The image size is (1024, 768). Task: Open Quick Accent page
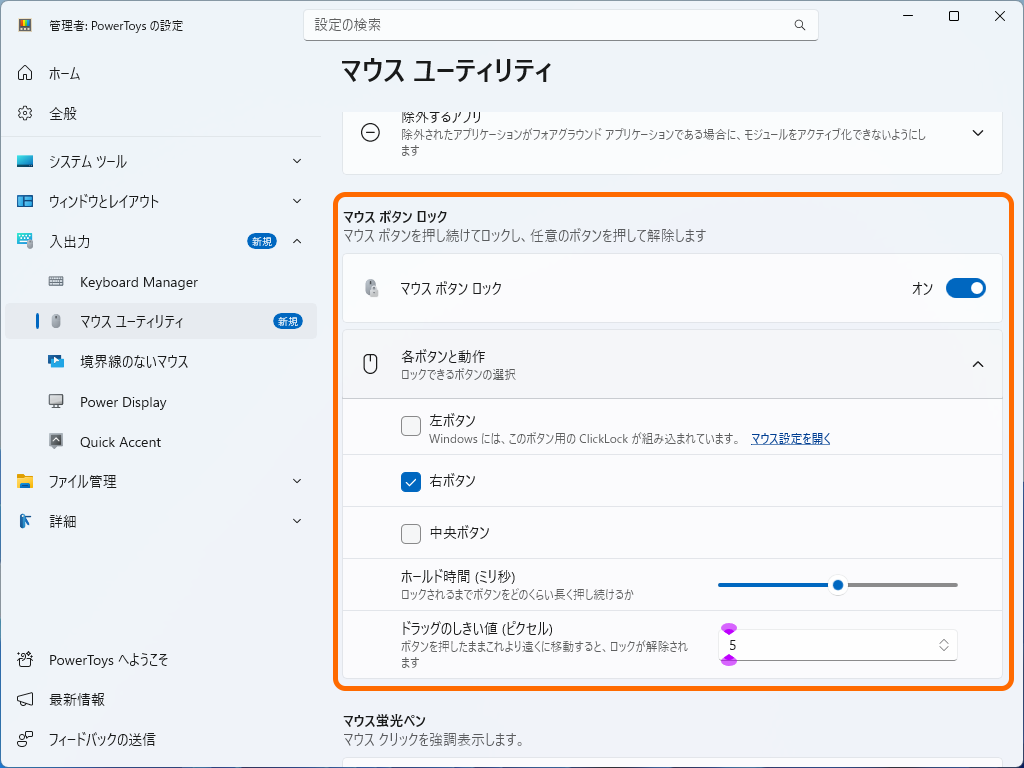click(x=161, y=441)
